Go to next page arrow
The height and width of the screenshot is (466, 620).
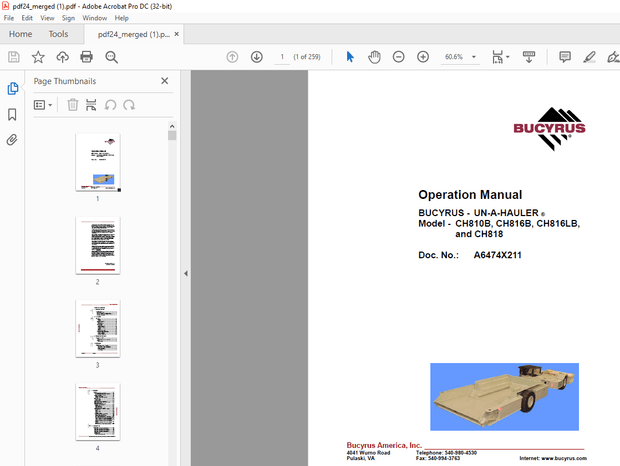[257, 57]
